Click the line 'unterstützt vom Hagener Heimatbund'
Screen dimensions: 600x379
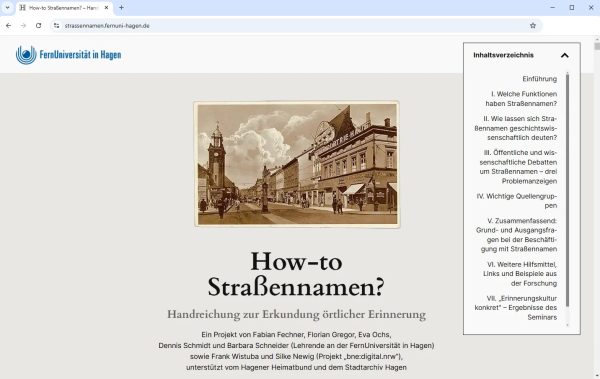click(296, 368)
